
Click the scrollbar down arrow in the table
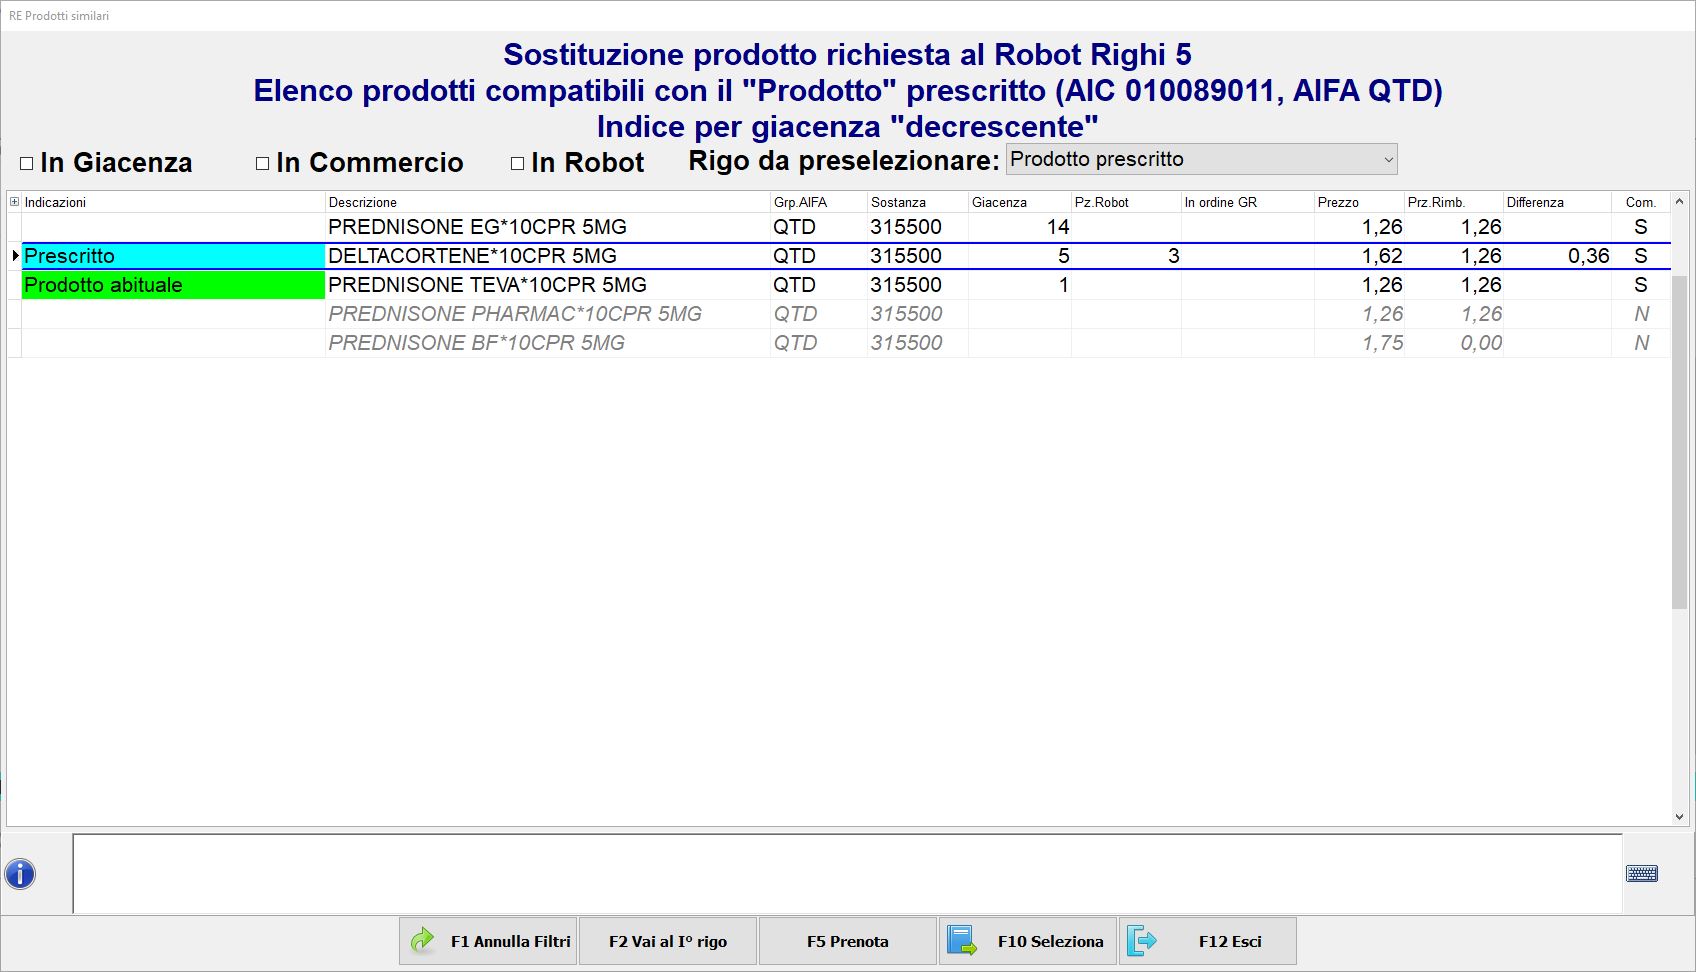click(x=1679, y=817)
